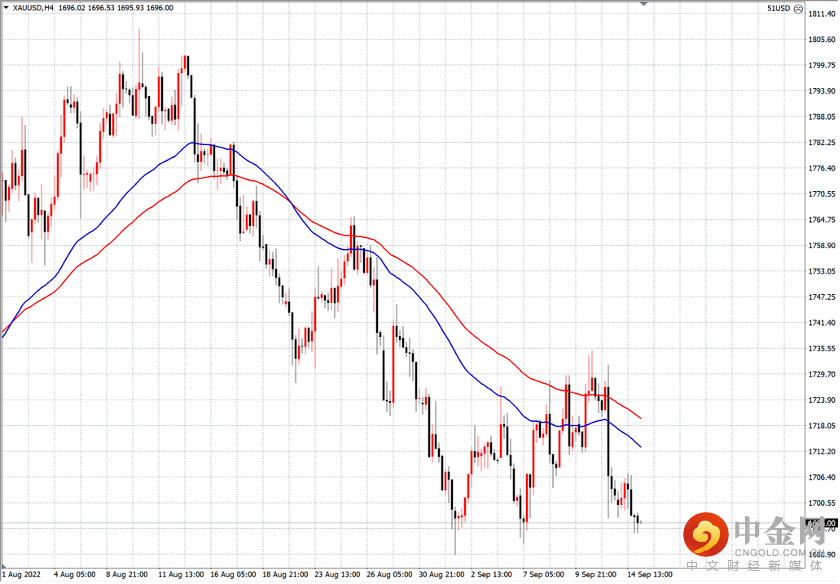840x584 pixels.
Task: Click the 23 Aug 13:00 time label
Action: click(337, 574)
